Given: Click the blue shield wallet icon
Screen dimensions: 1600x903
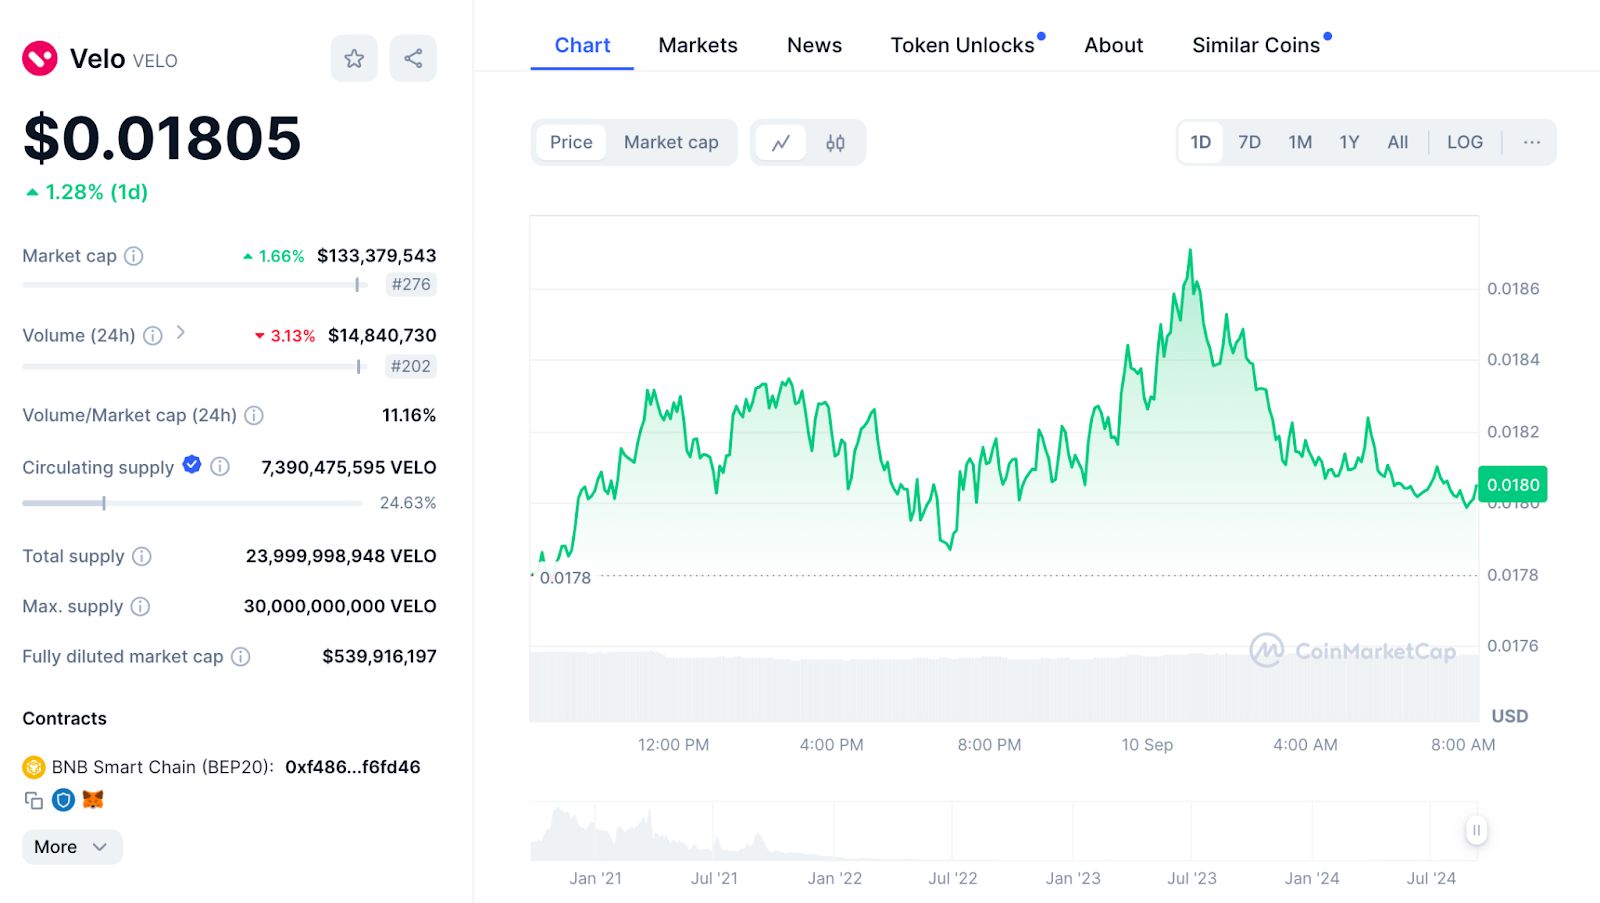Looking at the screenshot, I should (64, 800).
